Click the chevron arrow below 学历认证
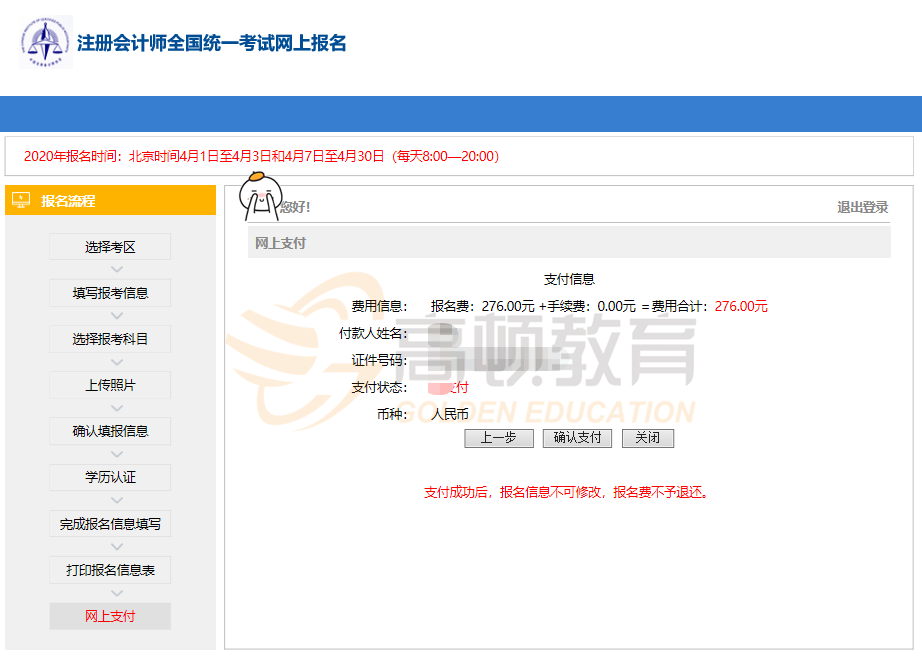The image size is (922, 659). click(x=116, y=500)
